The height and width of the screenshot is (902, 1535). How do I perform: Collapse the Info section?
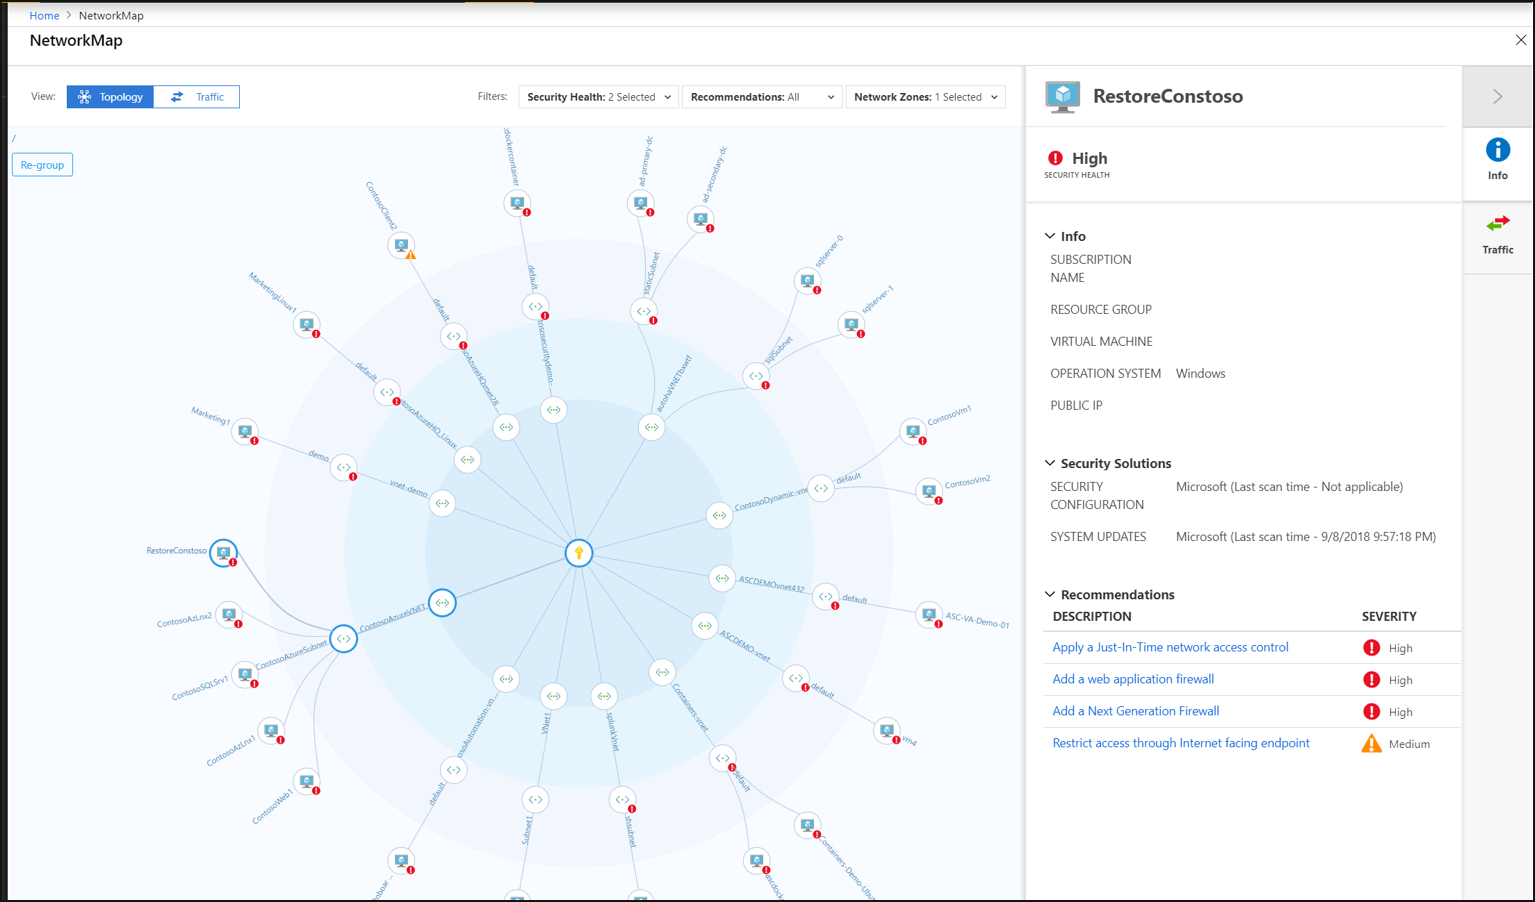tap(1050, 236)
